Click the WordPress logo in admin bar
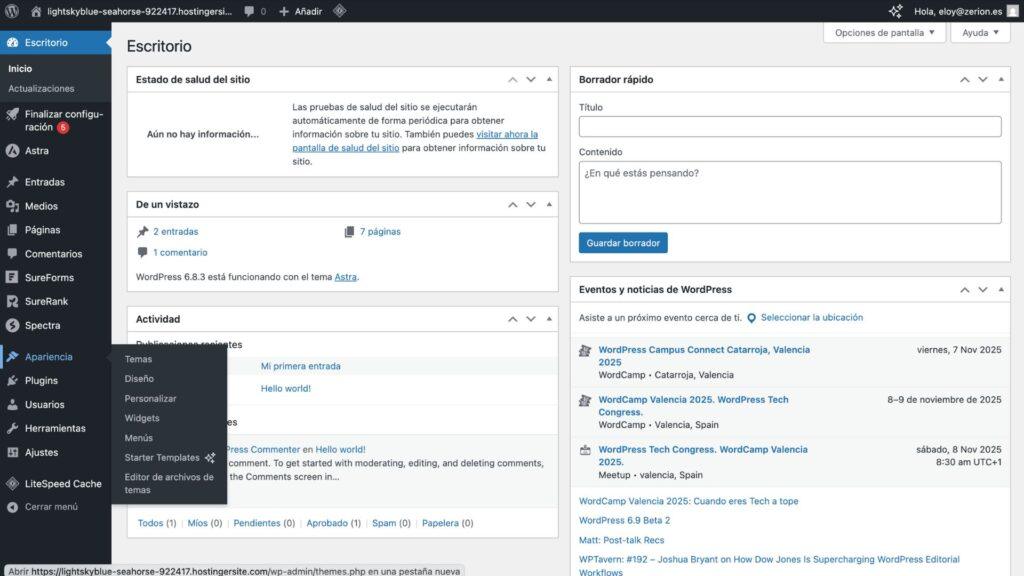Image resolution: width=1024 pixels, height=576 pixels. coord(12,11)
